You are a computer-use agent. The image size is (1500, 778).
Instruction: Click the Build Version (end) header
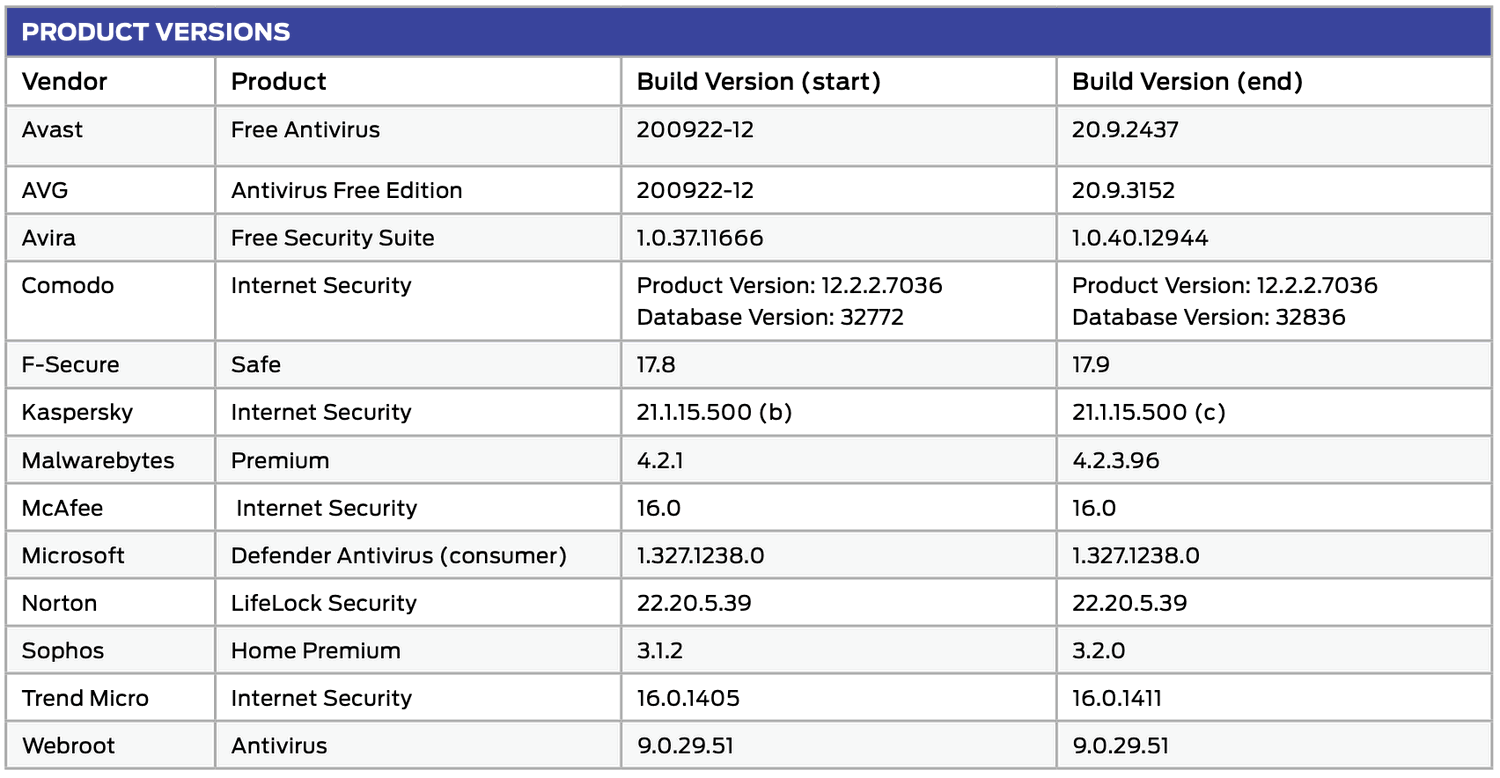pos(1187,82)
